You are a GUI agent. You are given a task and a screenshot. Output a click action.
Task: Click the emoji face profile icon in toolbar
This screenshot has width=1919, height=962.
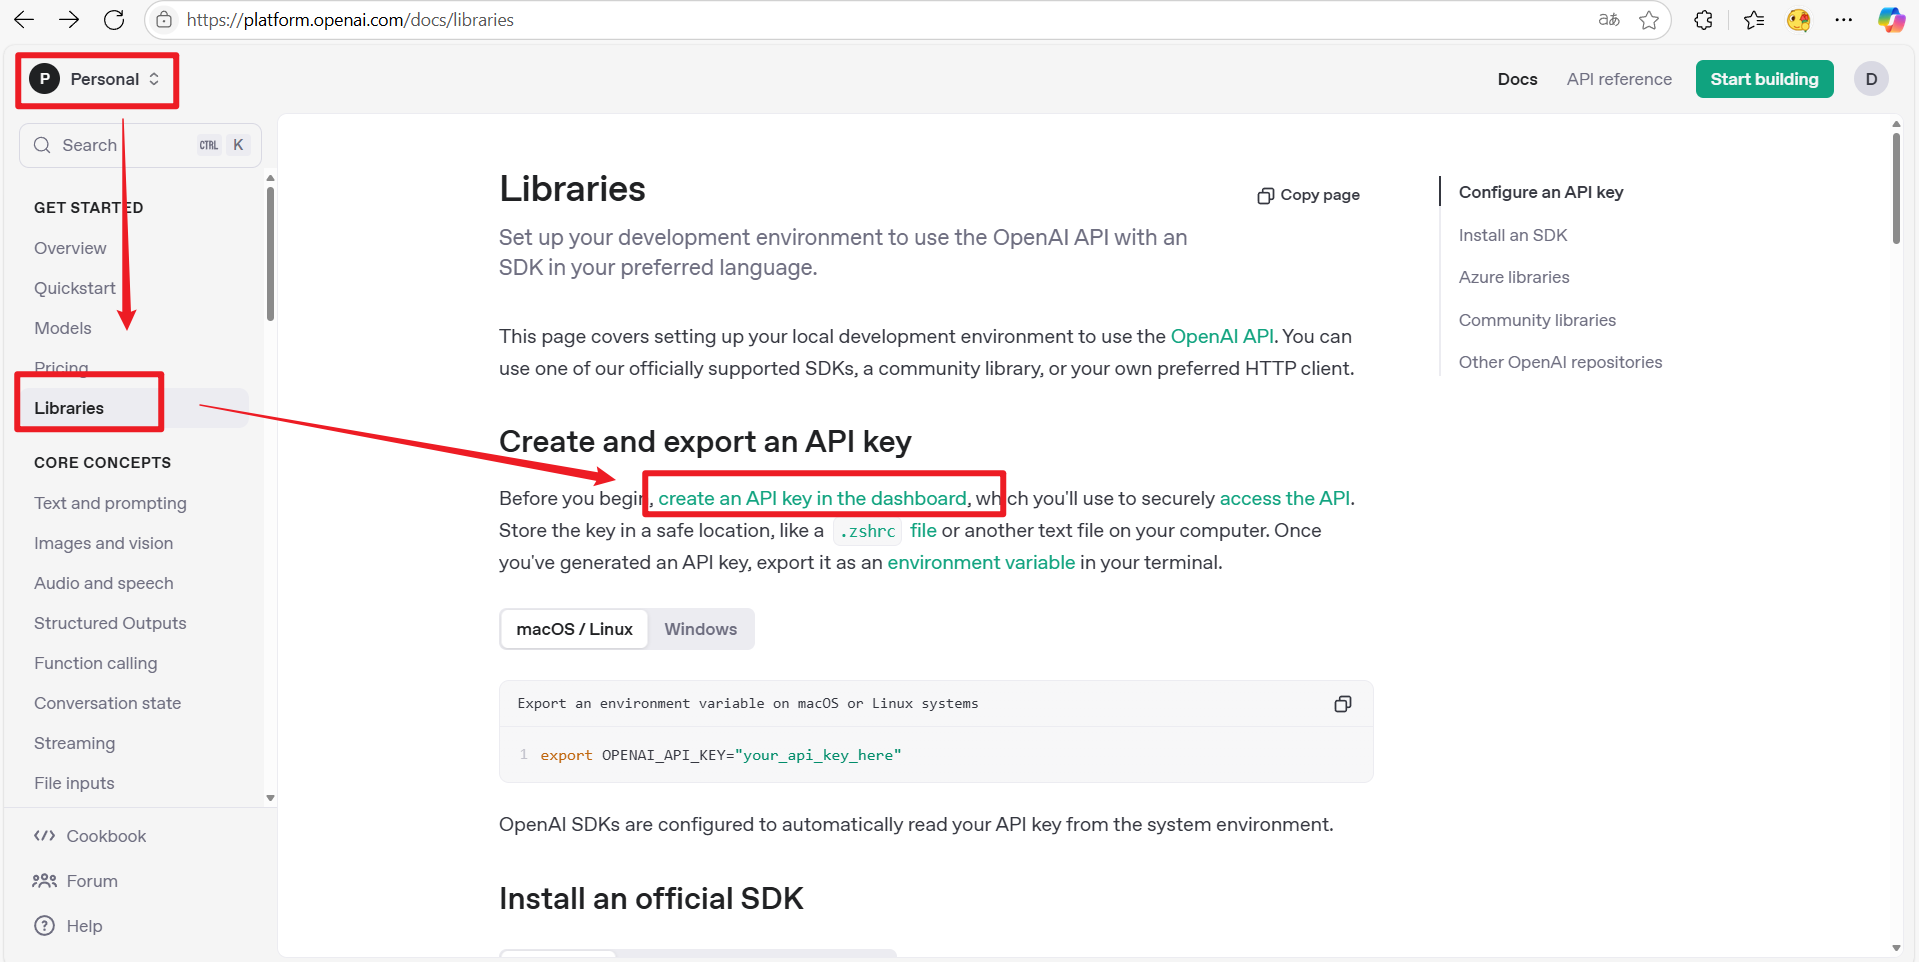1799,20
